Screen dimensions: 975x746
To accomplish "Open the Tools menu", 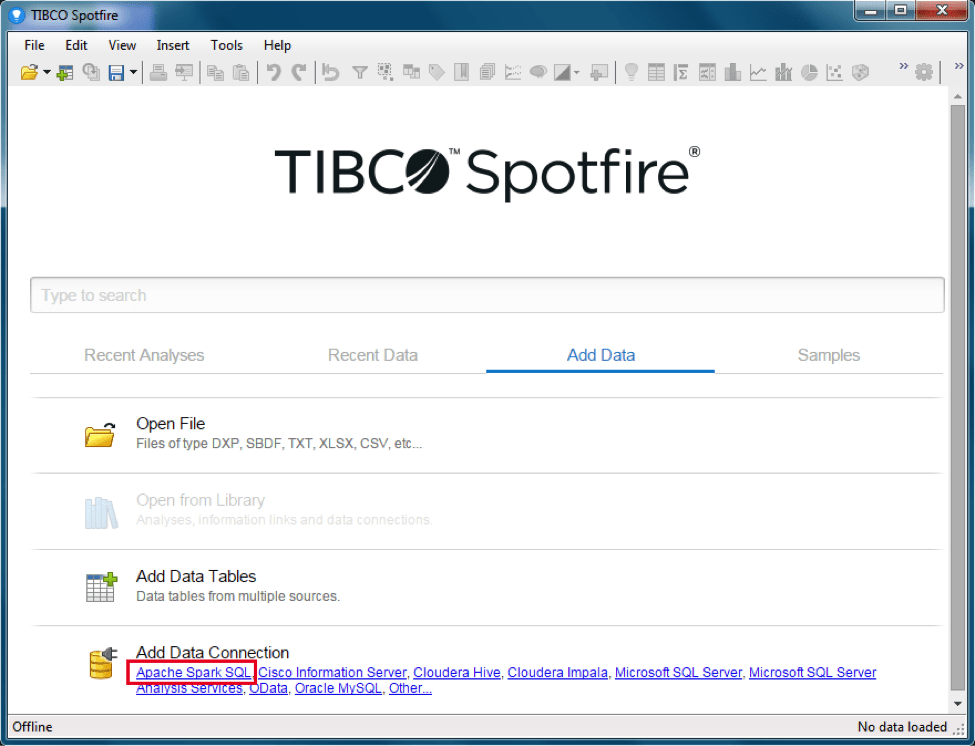I will coord(226,45).
